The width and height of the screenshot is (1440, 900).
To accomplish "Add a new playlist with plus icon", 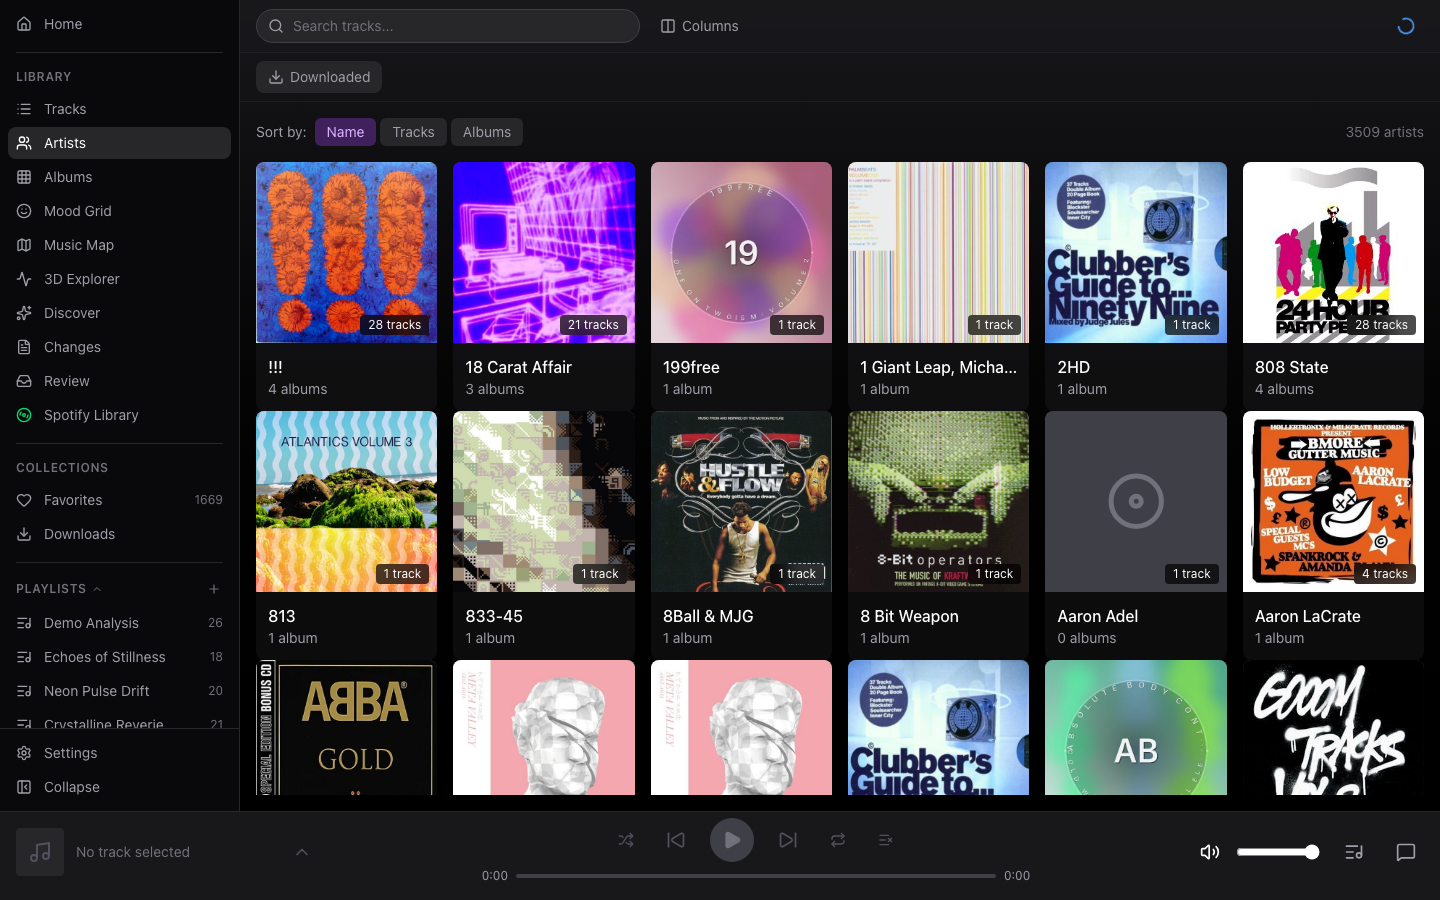I will click(214, 589).
